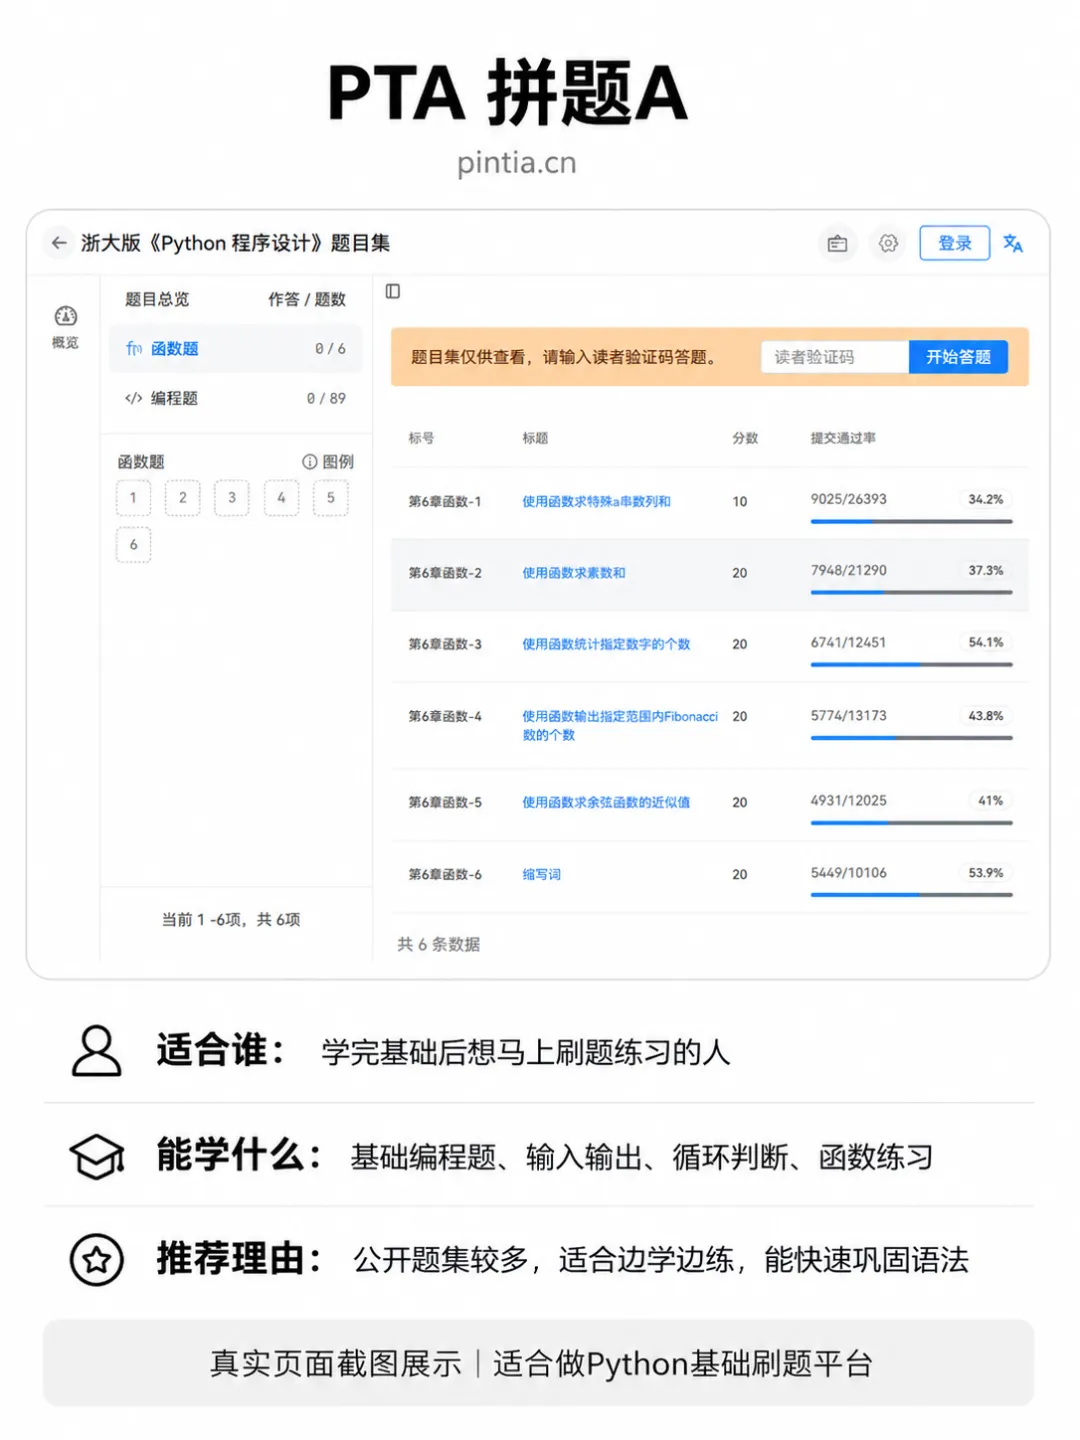Click the language translate icon
Image resolution: width=1080 pixels, height=1440 pixels.
tap(1013, 243)
